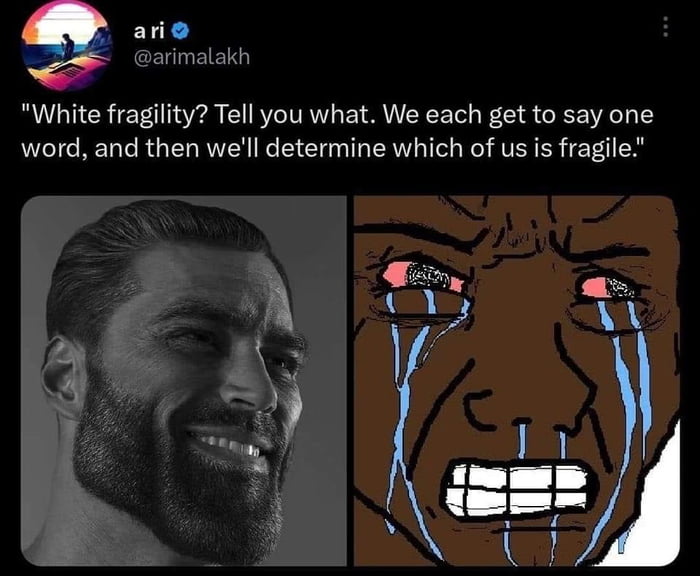Enlarge the black-and-white bearded man photo
Viewport: 700px width, 576px height.
[x=183, y=381]
